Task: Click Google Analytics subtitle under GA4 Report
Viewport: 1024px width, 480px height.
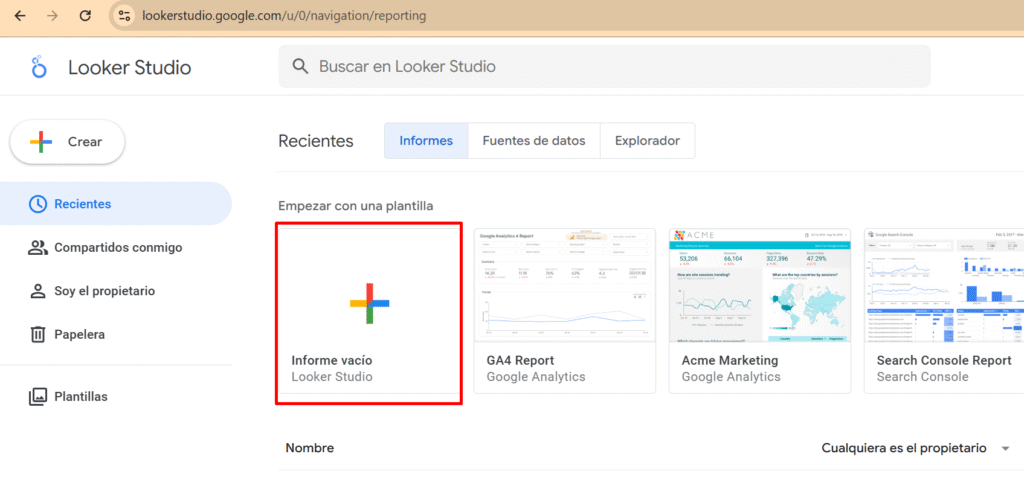Action: click(x=536, y=377)
